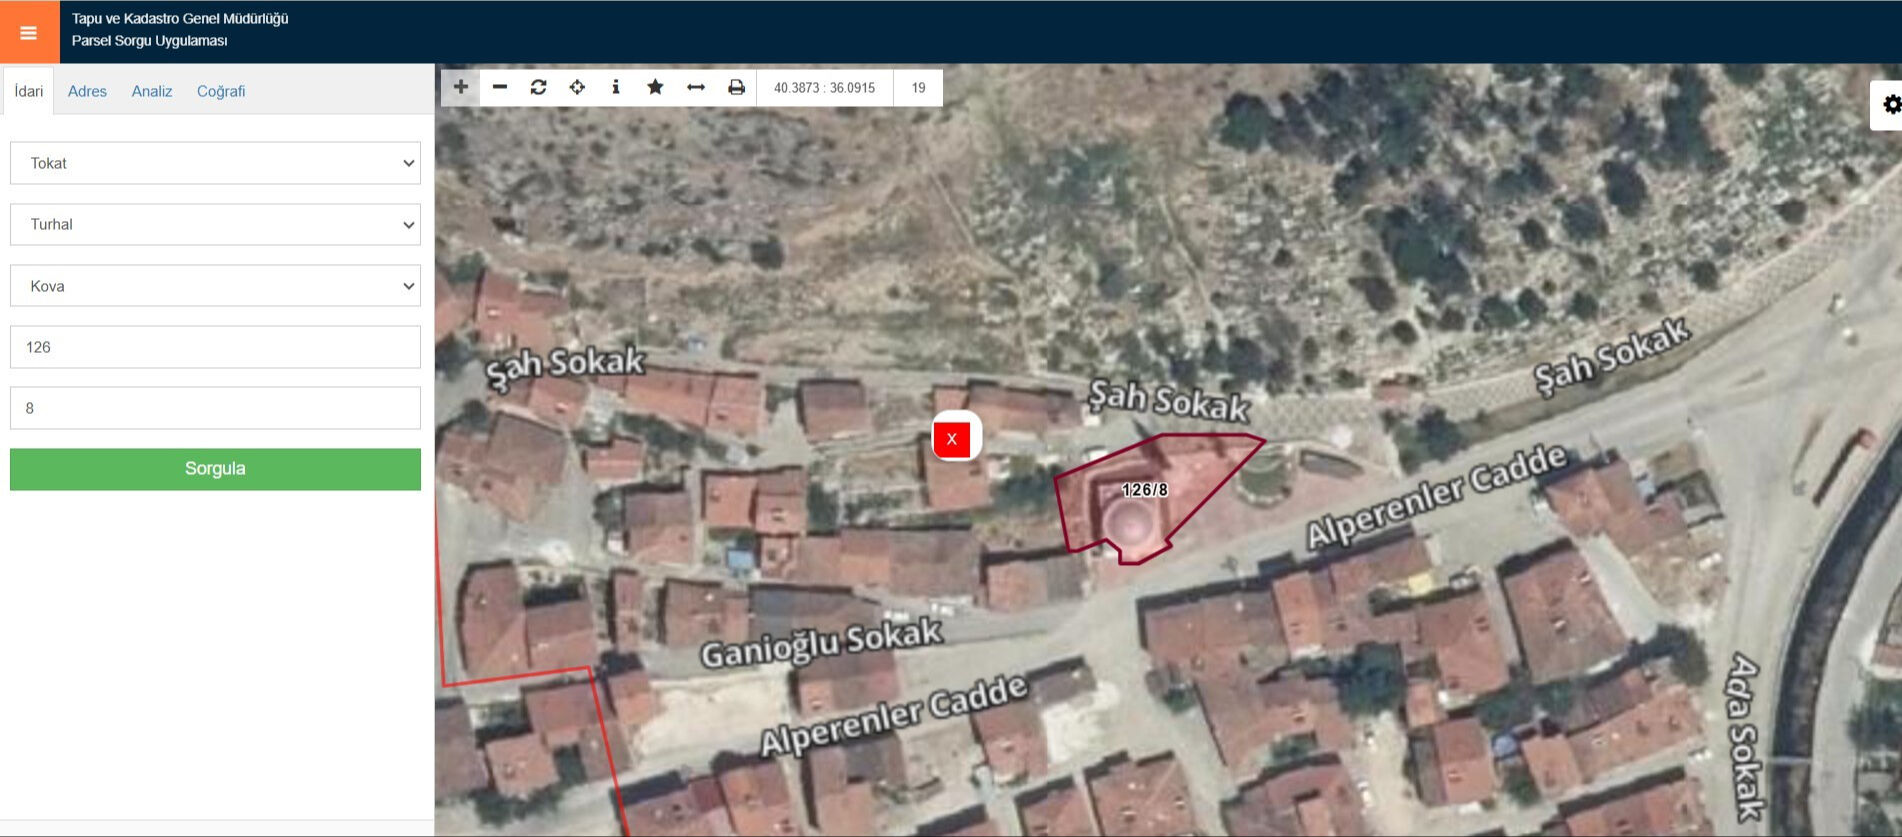Screen dimensions: 1902x837
Task: Activate the locate crosshair tool
Action: [577, 87]
